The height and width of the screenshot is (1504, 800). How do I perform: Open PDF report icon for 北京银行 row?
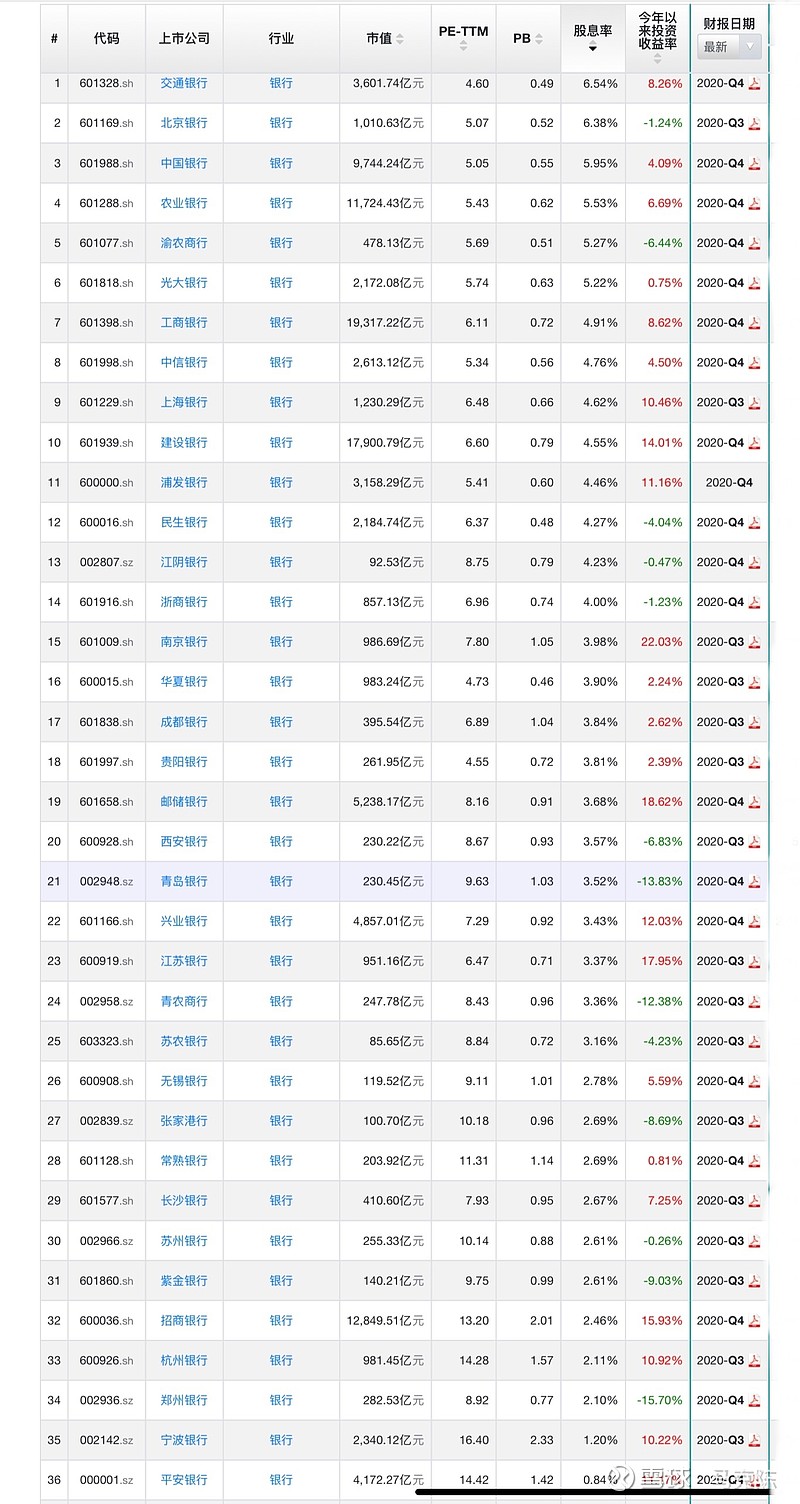[755, 124]
